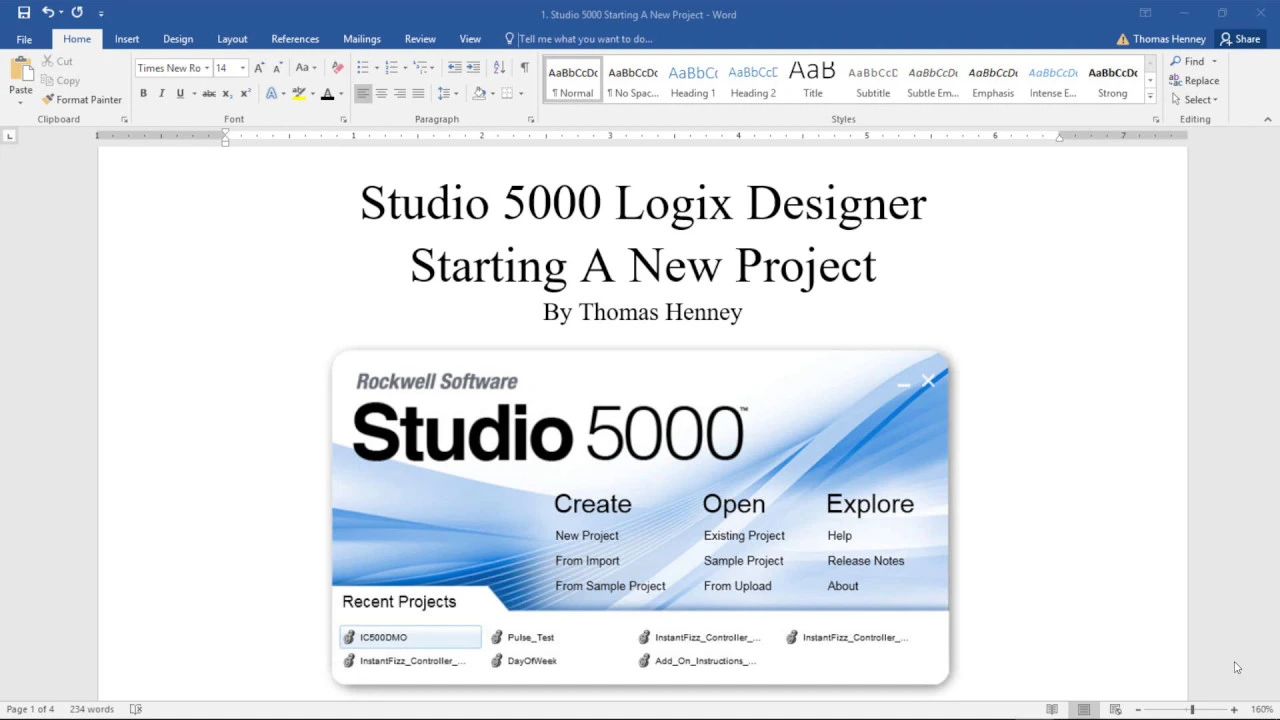Viewport: 1280px width, 720px height.
Task: Click zoom in plus in status bar
Action: 1234,710
